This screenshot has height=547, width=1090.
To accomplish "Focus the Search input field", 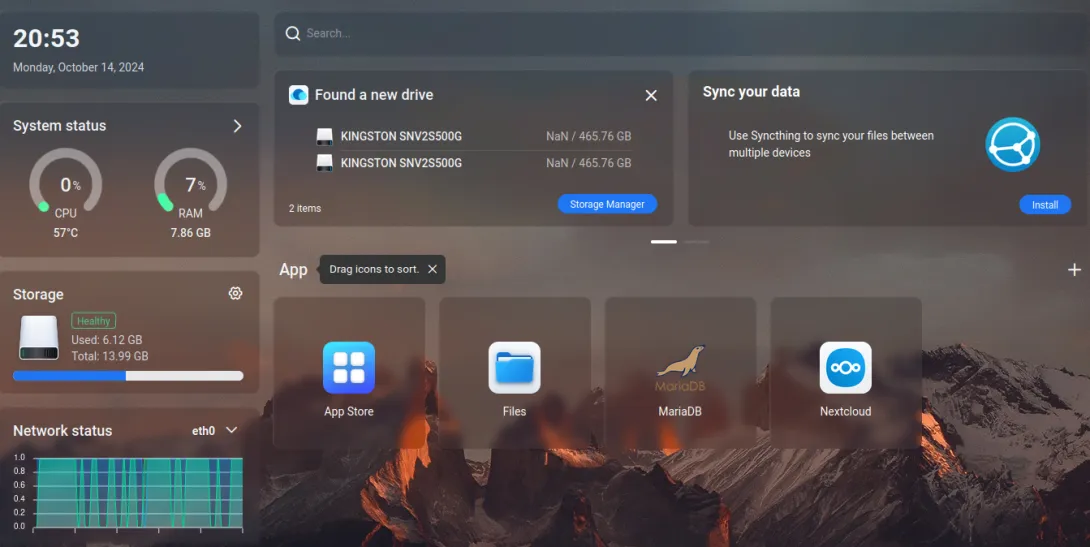I will (682, 33).
